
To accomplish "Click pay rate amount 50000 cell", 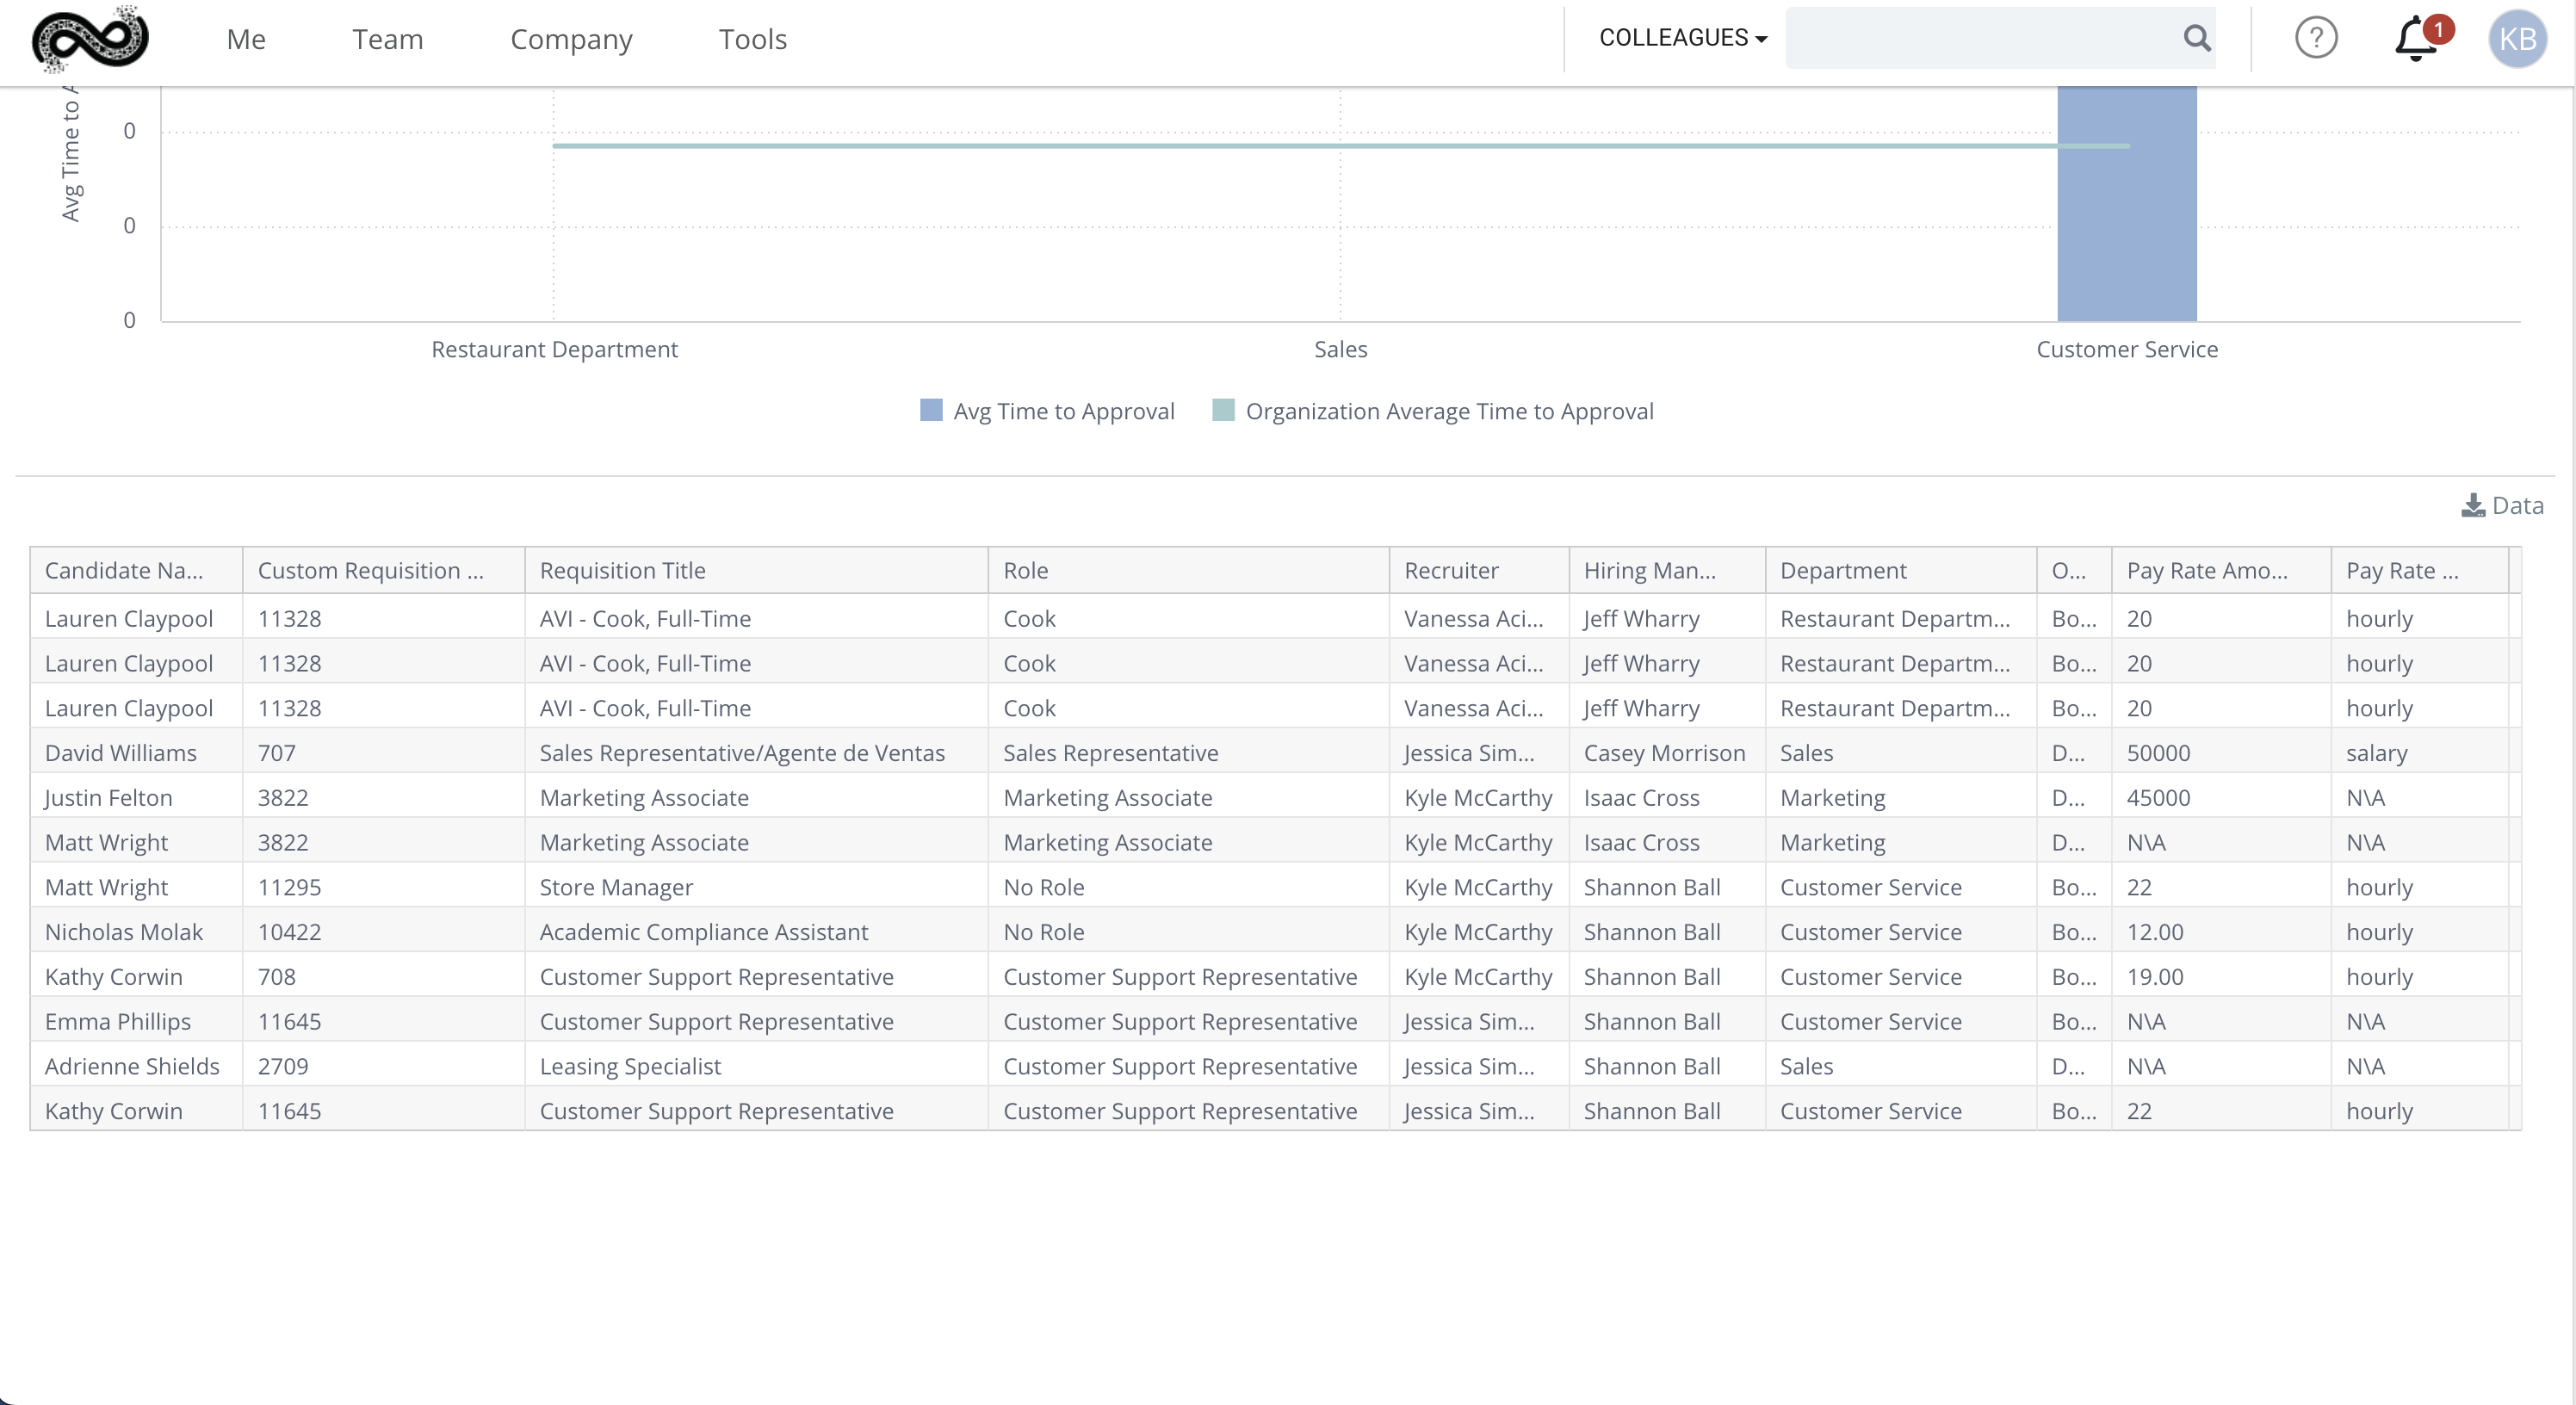I will tap(2220, 752).
